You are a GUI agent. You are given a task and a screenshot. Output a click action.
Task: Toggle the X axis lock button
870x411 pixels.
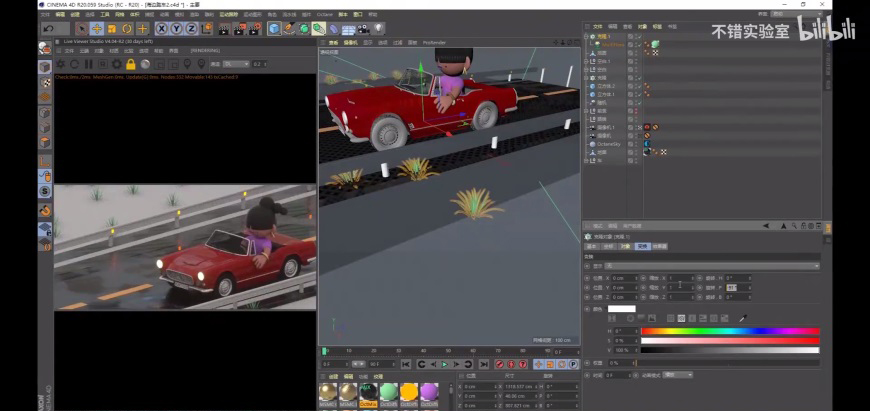(161, 29)
